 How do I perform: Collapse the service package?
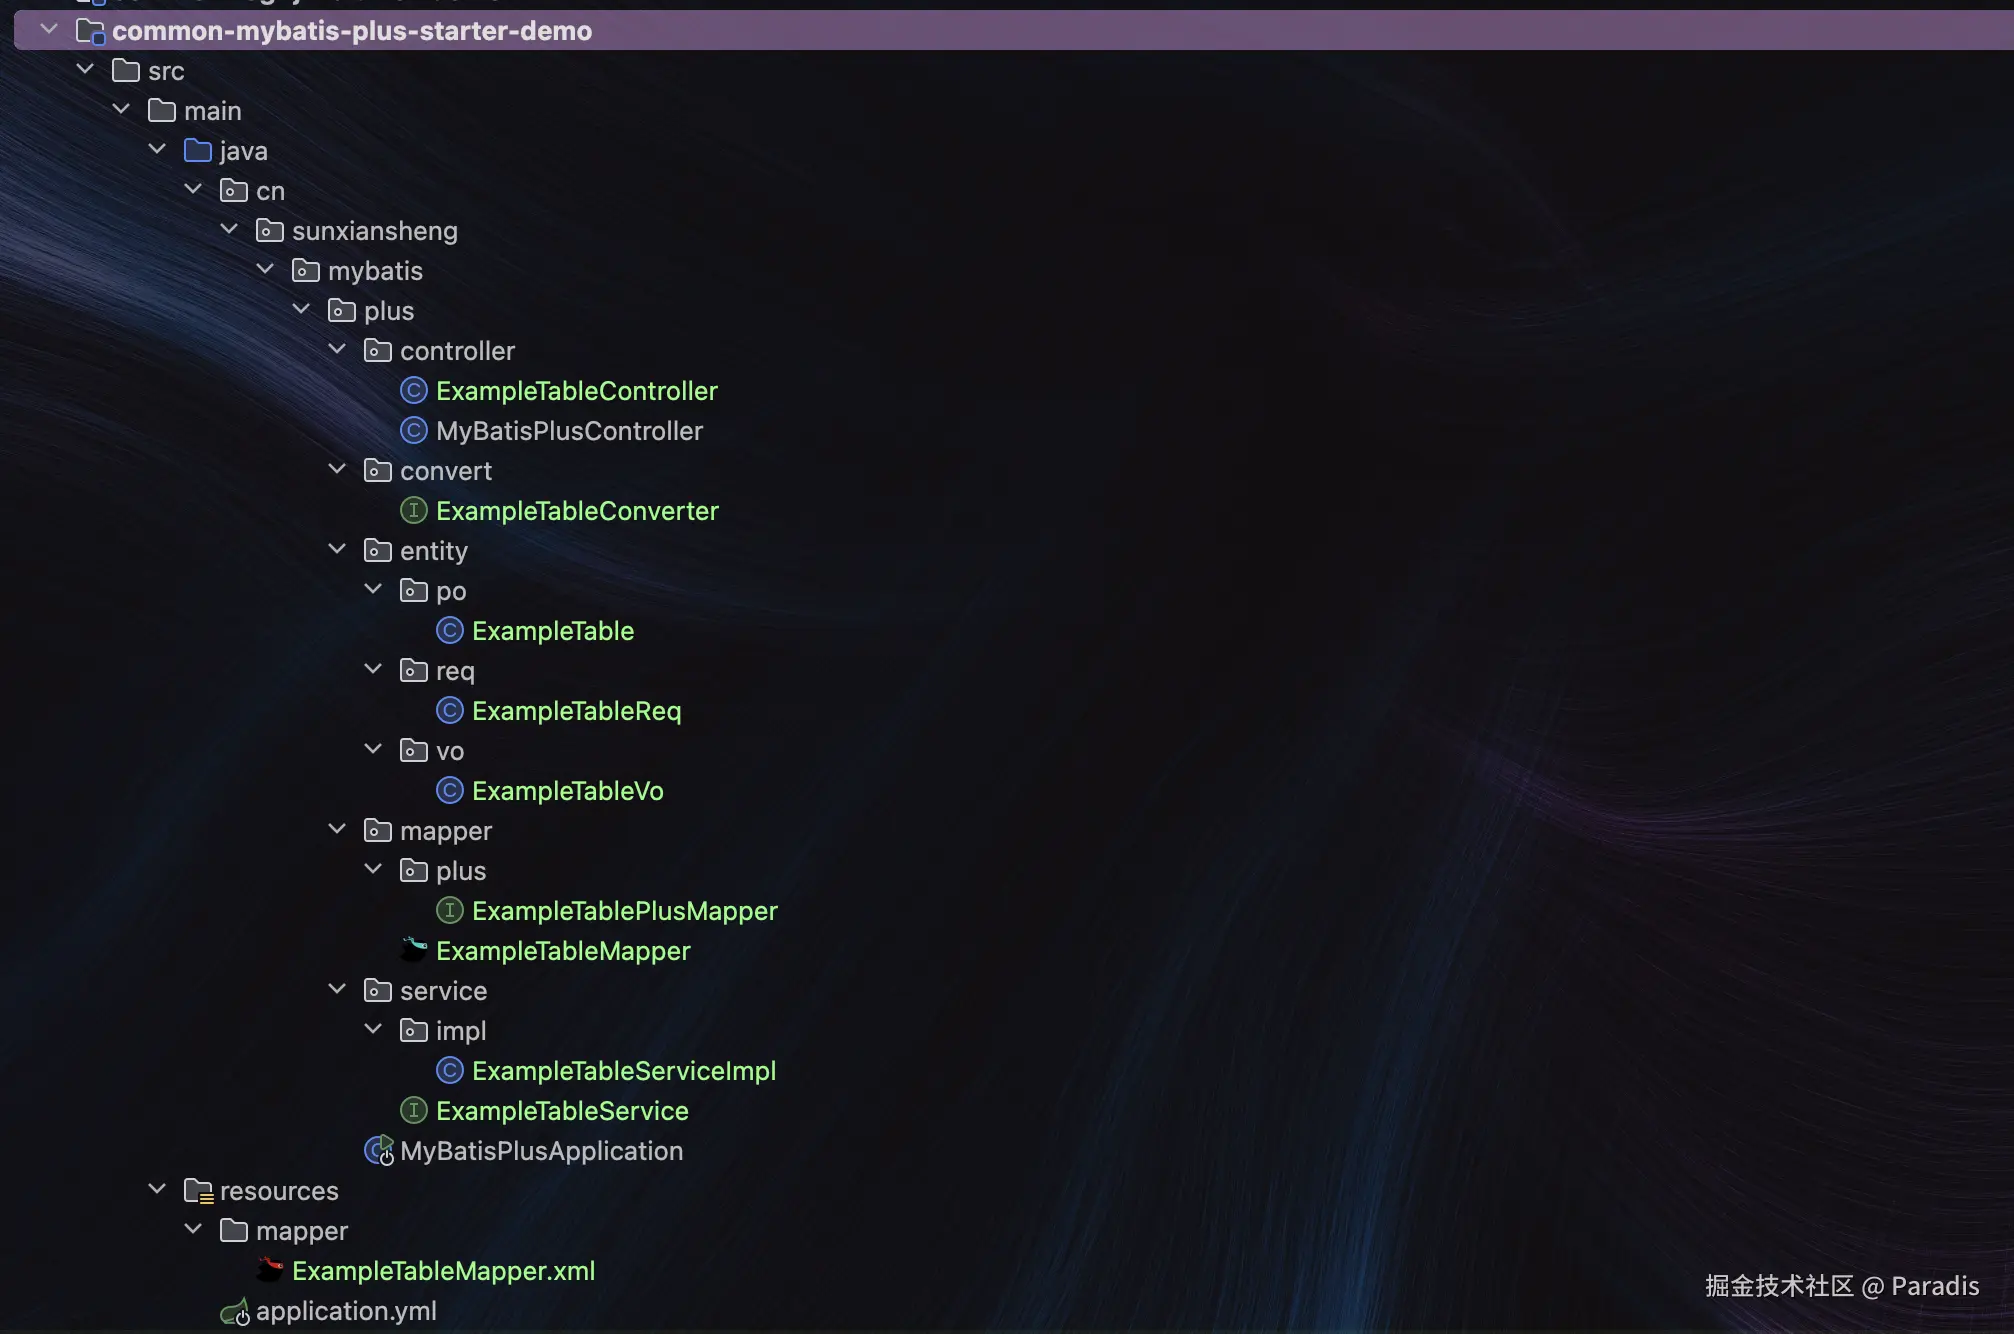[337, 990]
